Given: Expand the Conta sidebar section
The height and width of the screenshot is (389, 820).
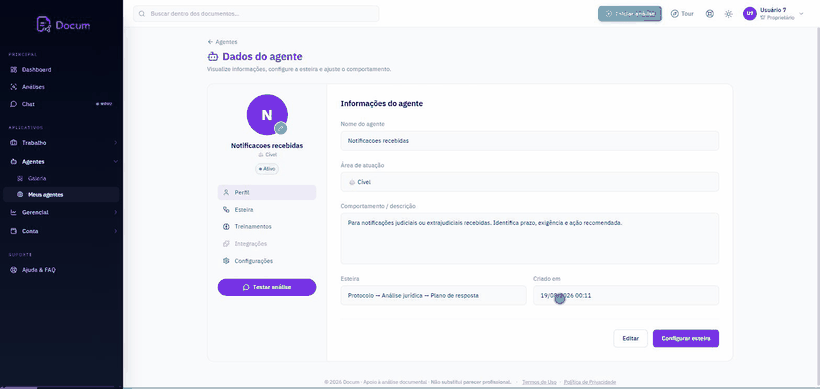Looking at the screenshot, I should coord(61,231).
